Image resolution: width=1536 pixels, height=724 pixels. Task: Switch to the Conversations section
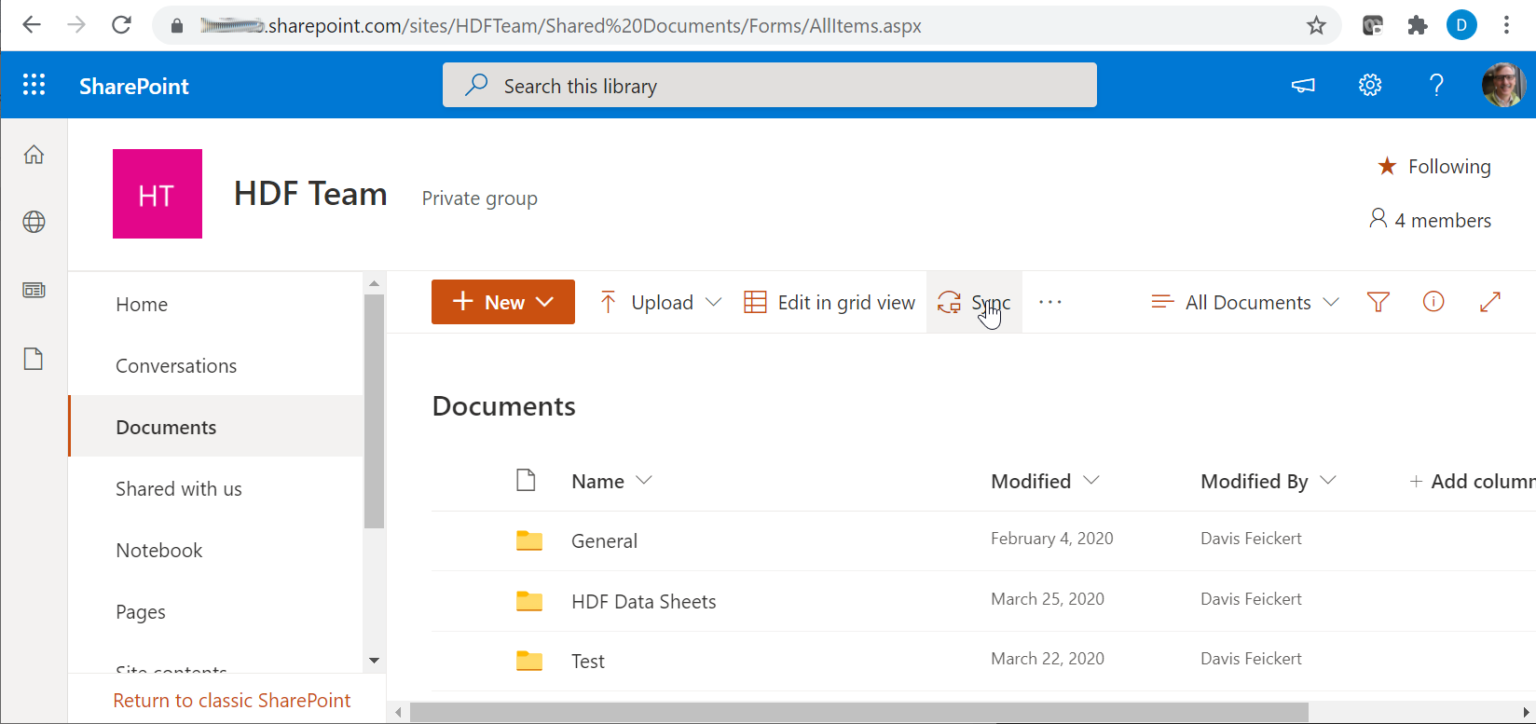pyautogui.click(x=176, y=365)
